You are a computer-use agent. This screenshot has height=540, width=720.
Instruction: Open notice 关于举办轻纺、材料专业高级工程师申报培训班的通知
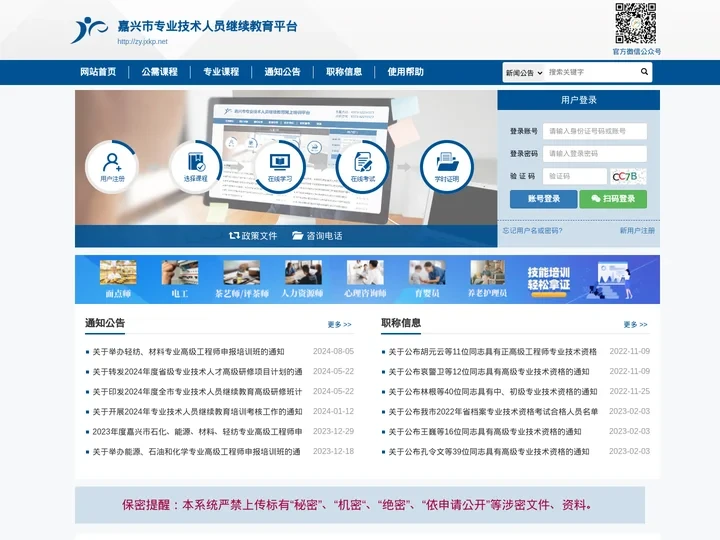[188, 352]
